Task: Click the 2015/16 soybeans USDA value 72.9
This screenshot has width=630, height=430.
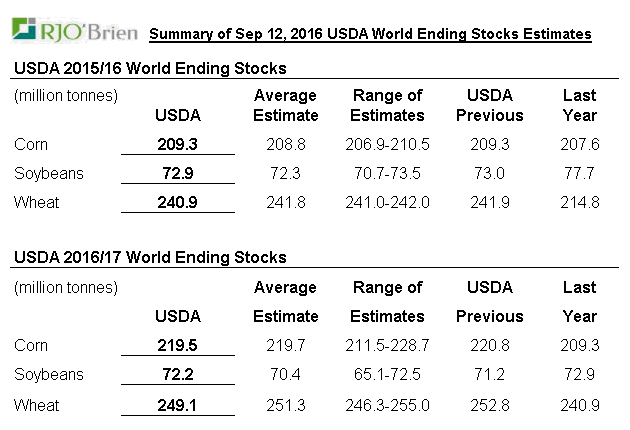Action: tap(178, 173)
